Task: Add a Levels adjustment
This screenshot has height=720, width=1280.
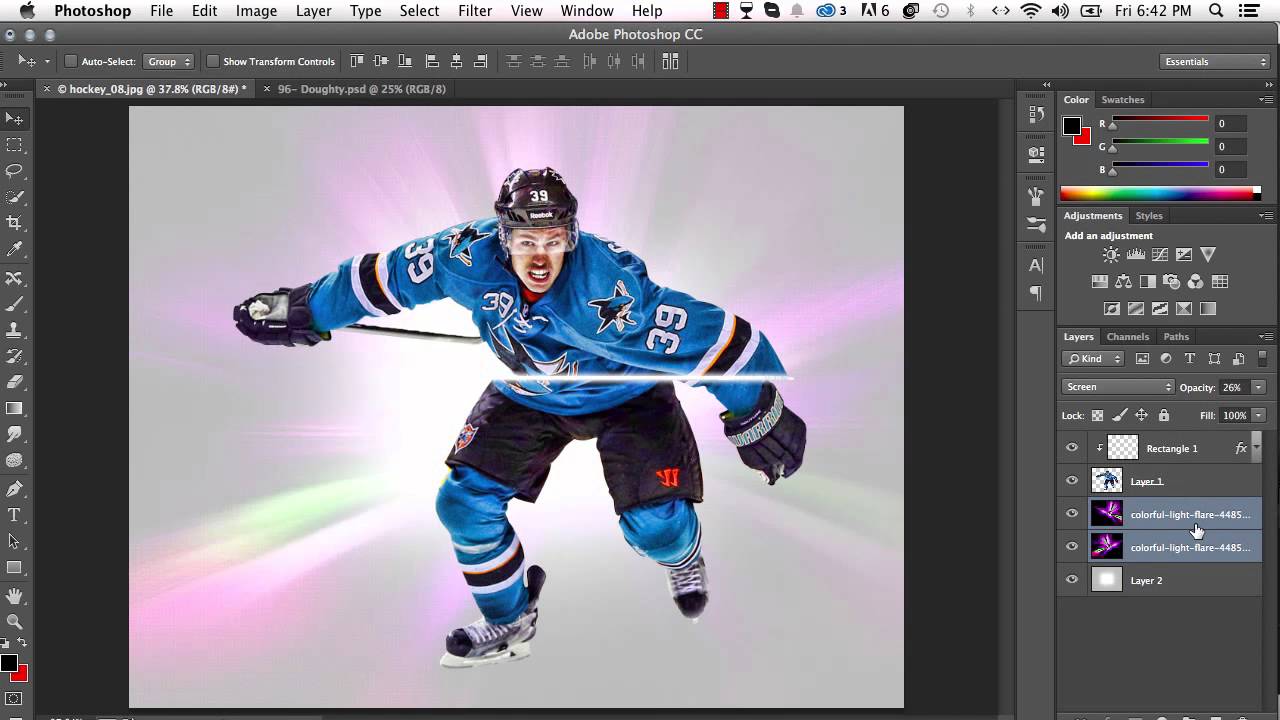Action: [x=1135, y=255]
